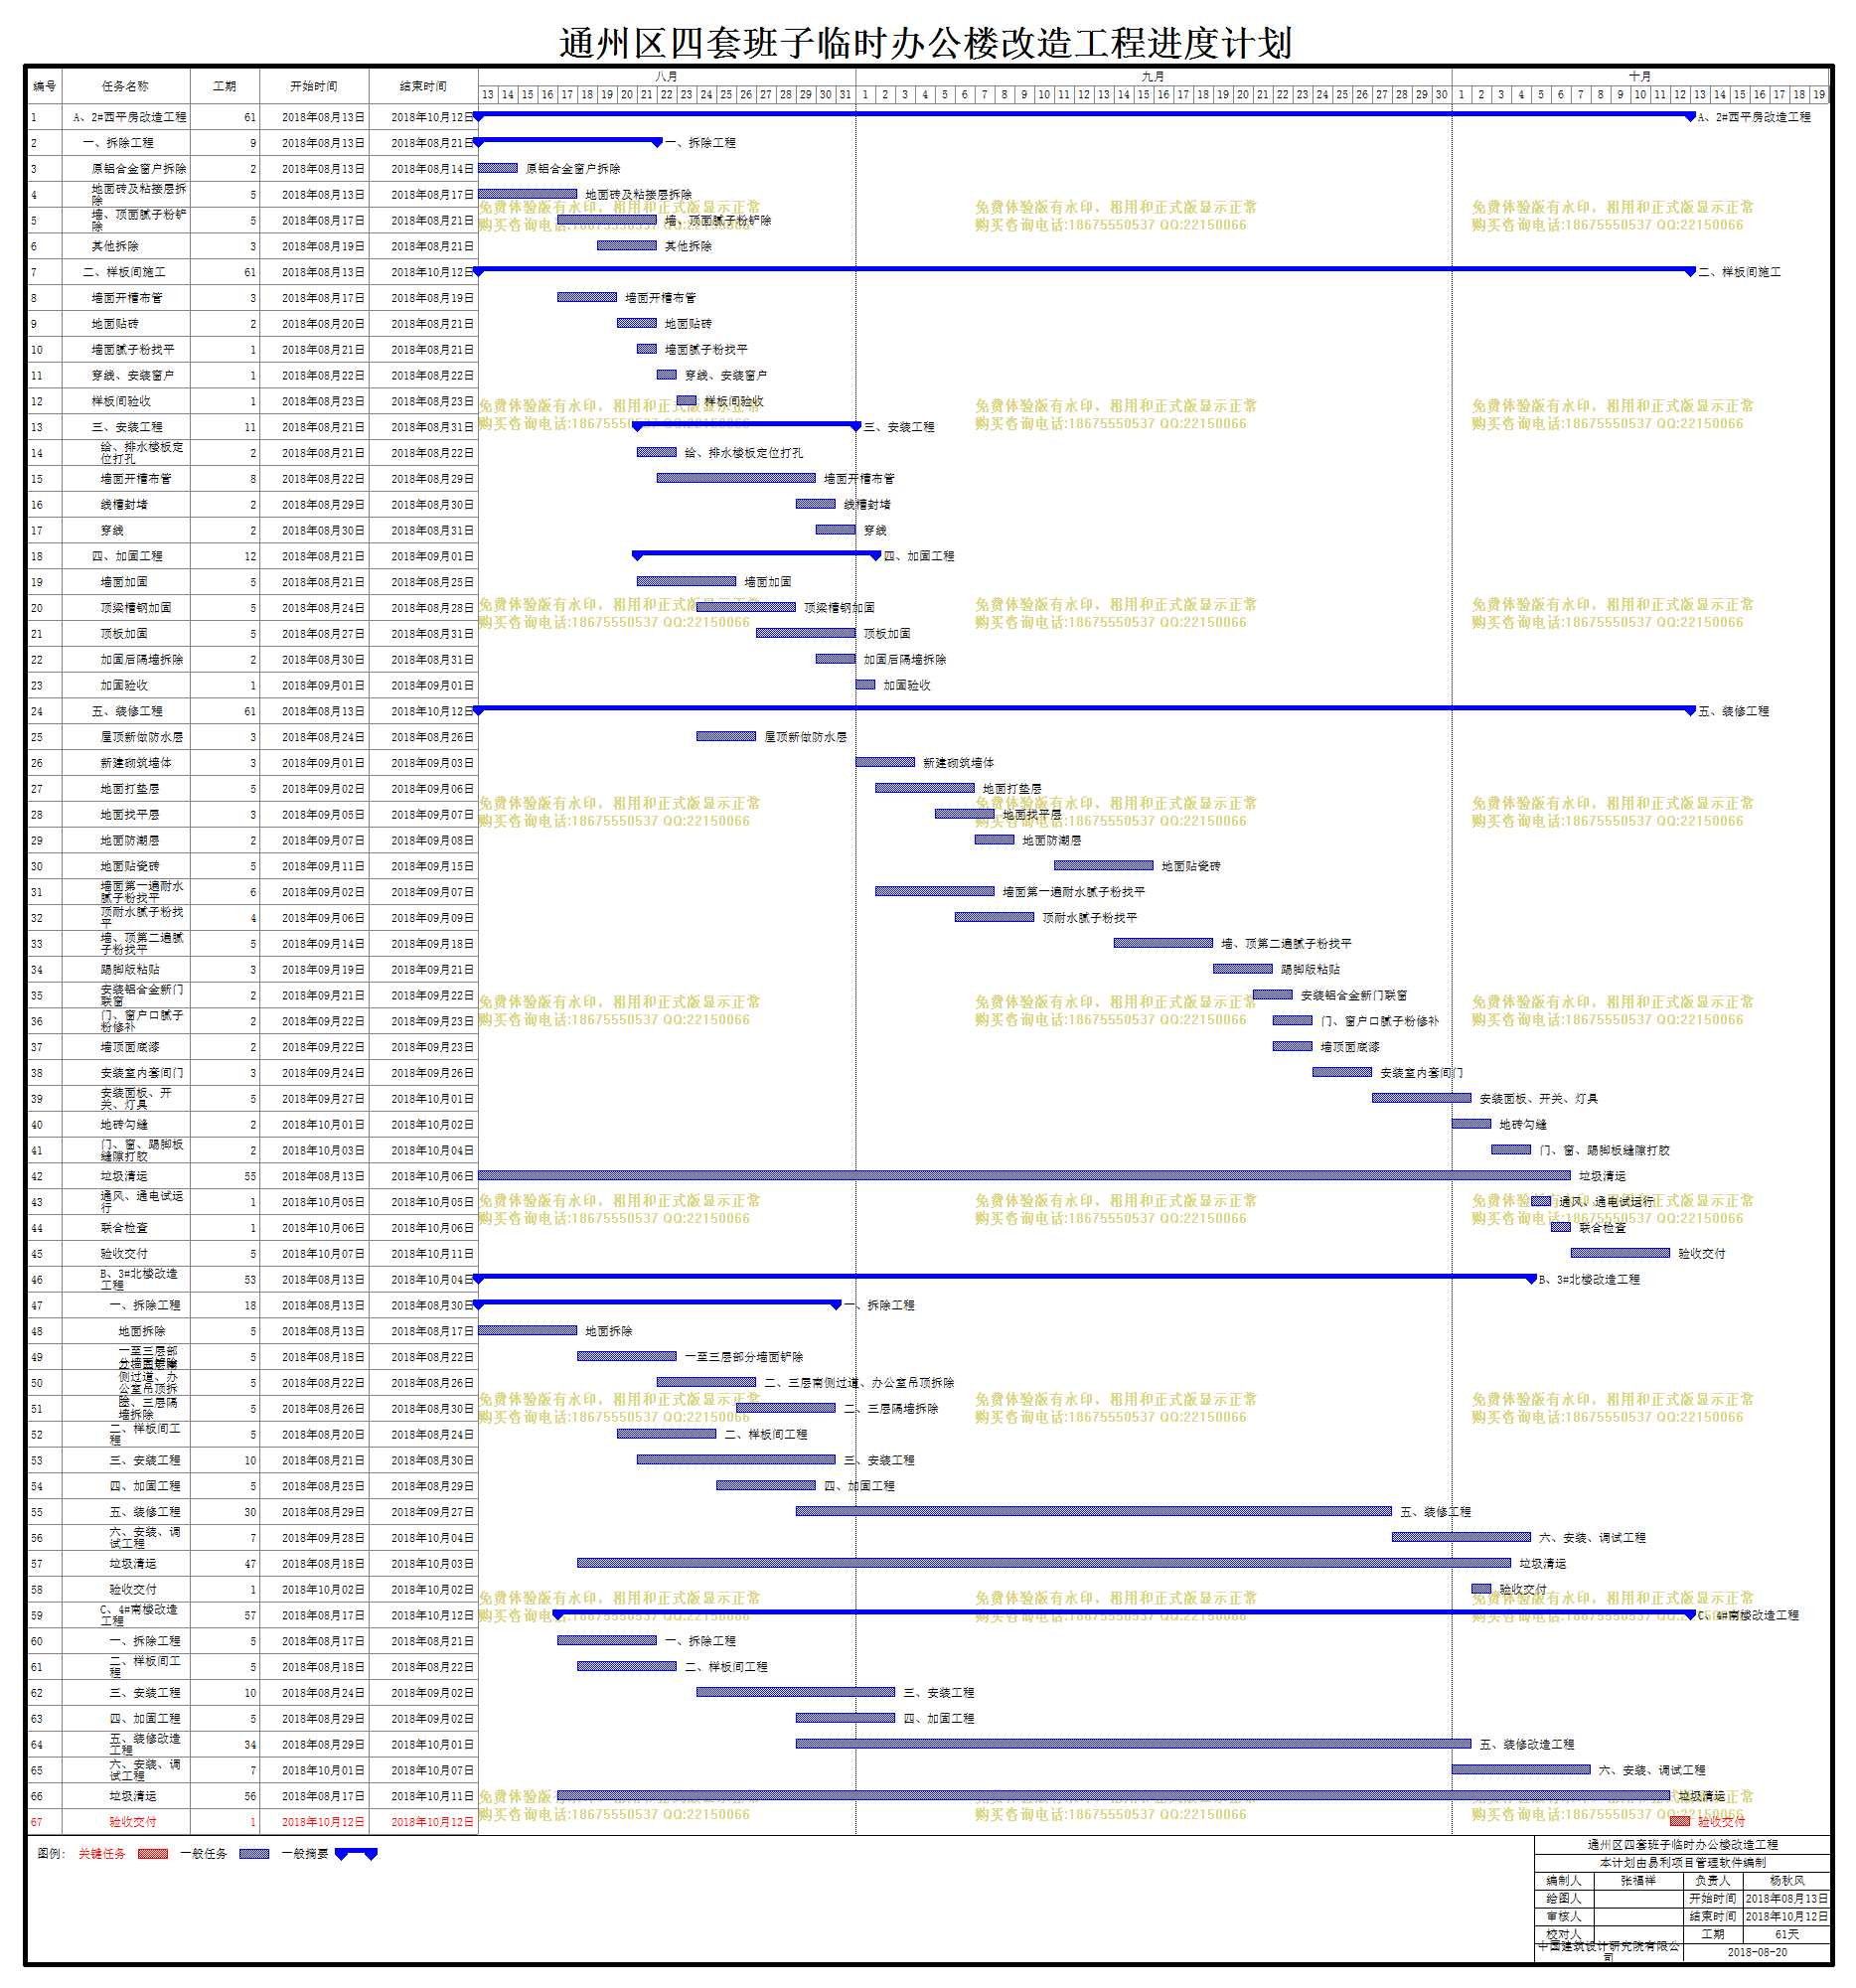The width and height of the screenshot is (1856, 1988).
Task: Click the duration value 30 in row 55
Action: [x=250, y=1512]
